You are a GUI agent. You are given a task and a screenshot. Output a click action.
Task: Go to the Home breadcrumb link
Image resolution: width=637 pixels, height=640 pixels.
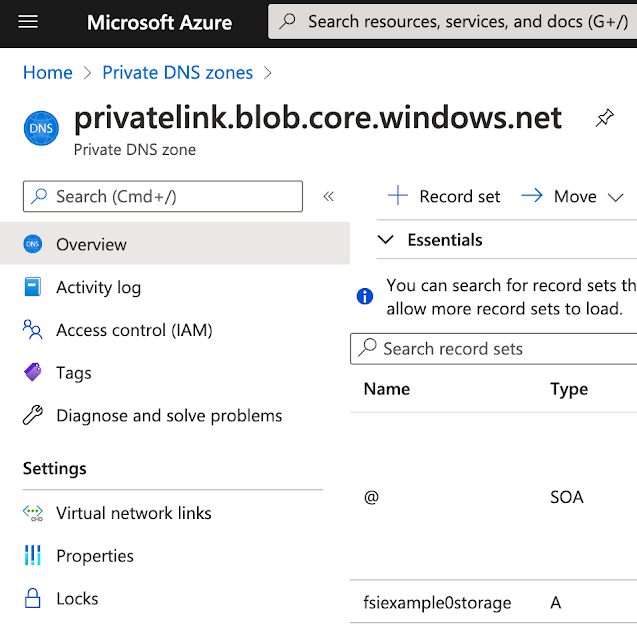[48, 73]
